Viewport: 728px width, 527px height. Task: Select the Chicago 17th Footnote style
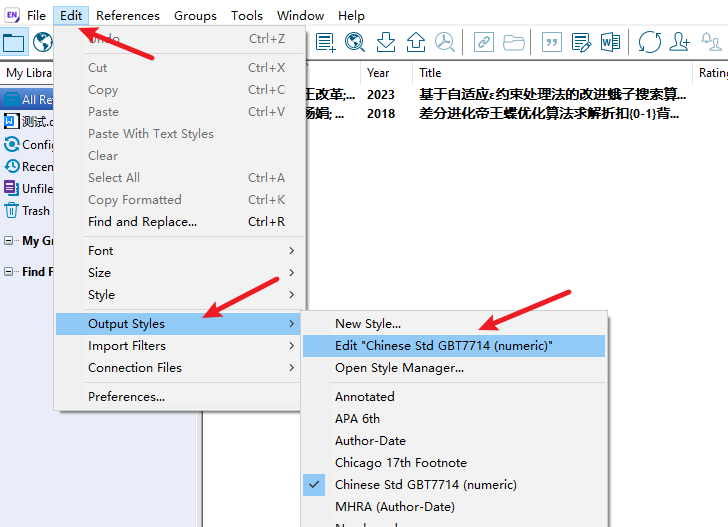point(454,463)
